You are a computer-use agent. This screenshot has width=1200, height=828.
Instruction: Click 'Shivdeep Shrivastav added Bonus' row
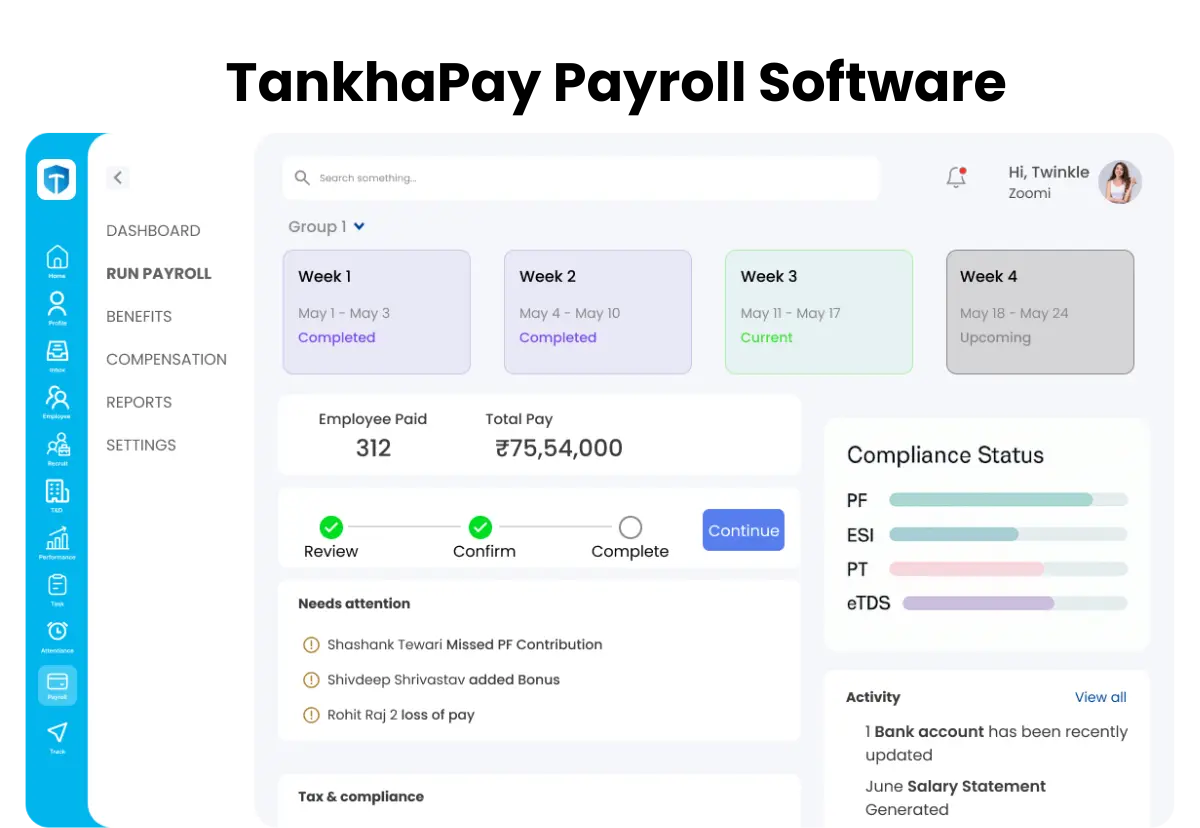[x=431, y=680]
